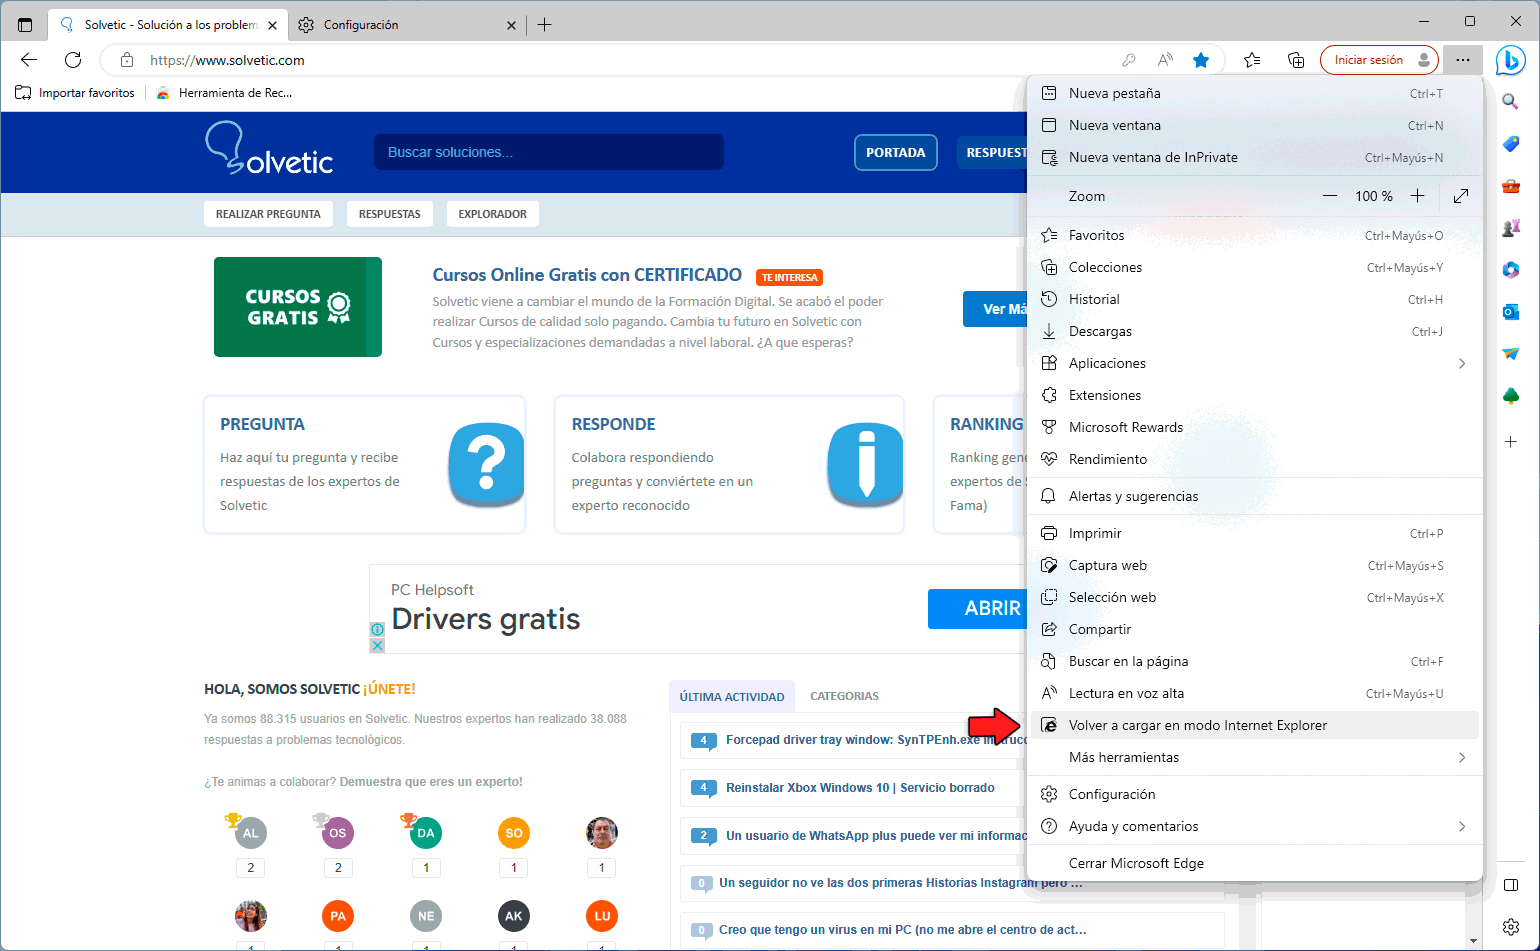
Task: Expand Ayuda y comentarios submenu
Action: click(x=1255, y=826)
